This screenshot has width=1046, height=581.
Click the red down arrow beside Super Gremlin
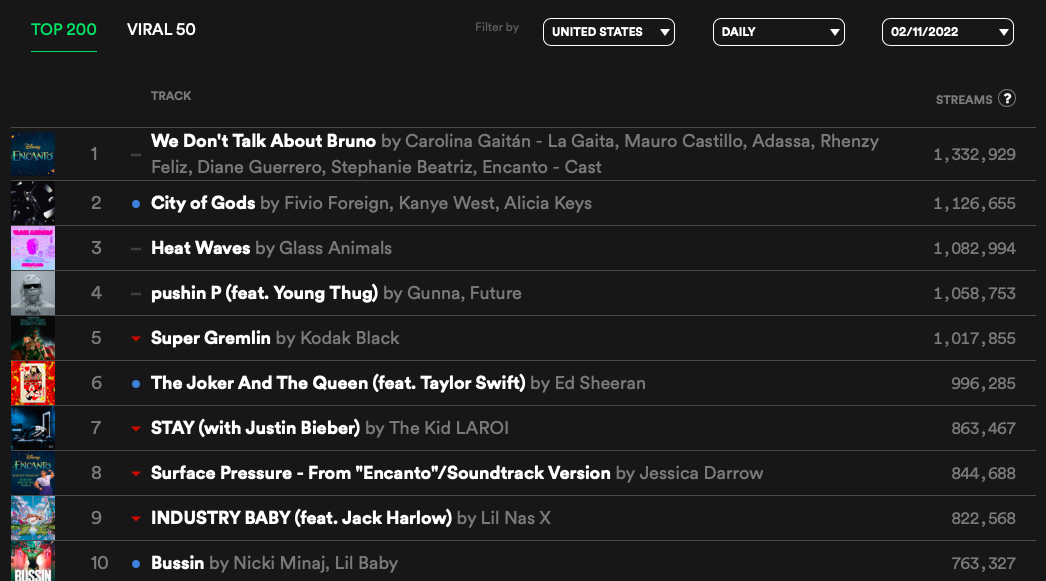pos(136,339)
